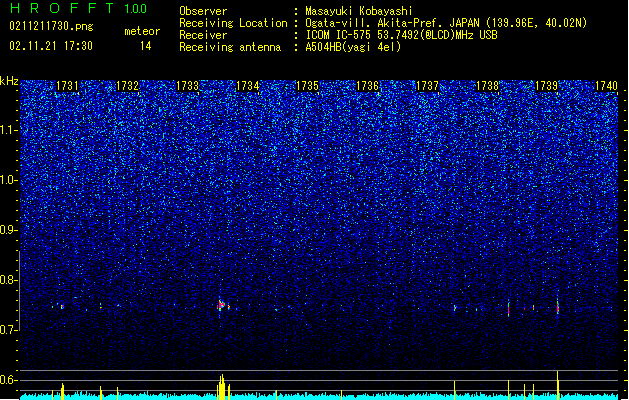
Task: Click the 1733 time marker
Action: pyautogui.click(x=187, y=85)
